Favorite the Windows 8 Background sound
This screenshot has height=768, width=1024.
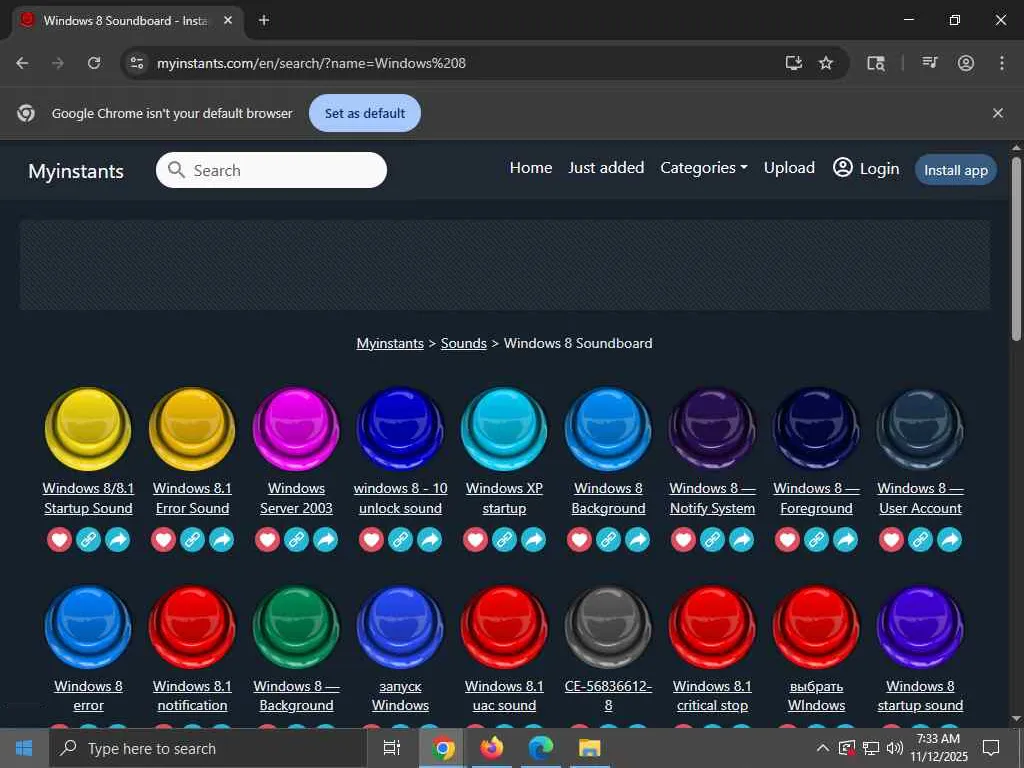click(x=579, y=539)
